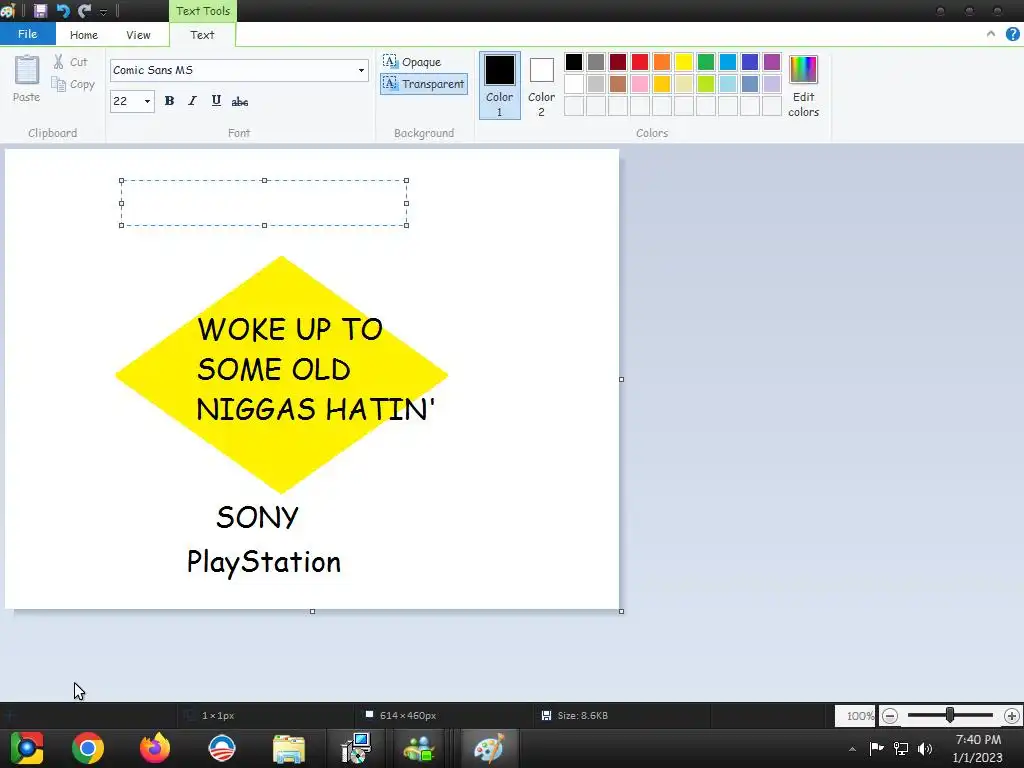This screenshot has height=768, width=1024.
Task: Toggle Strikethrough text formatting
Action: point(240,101)
